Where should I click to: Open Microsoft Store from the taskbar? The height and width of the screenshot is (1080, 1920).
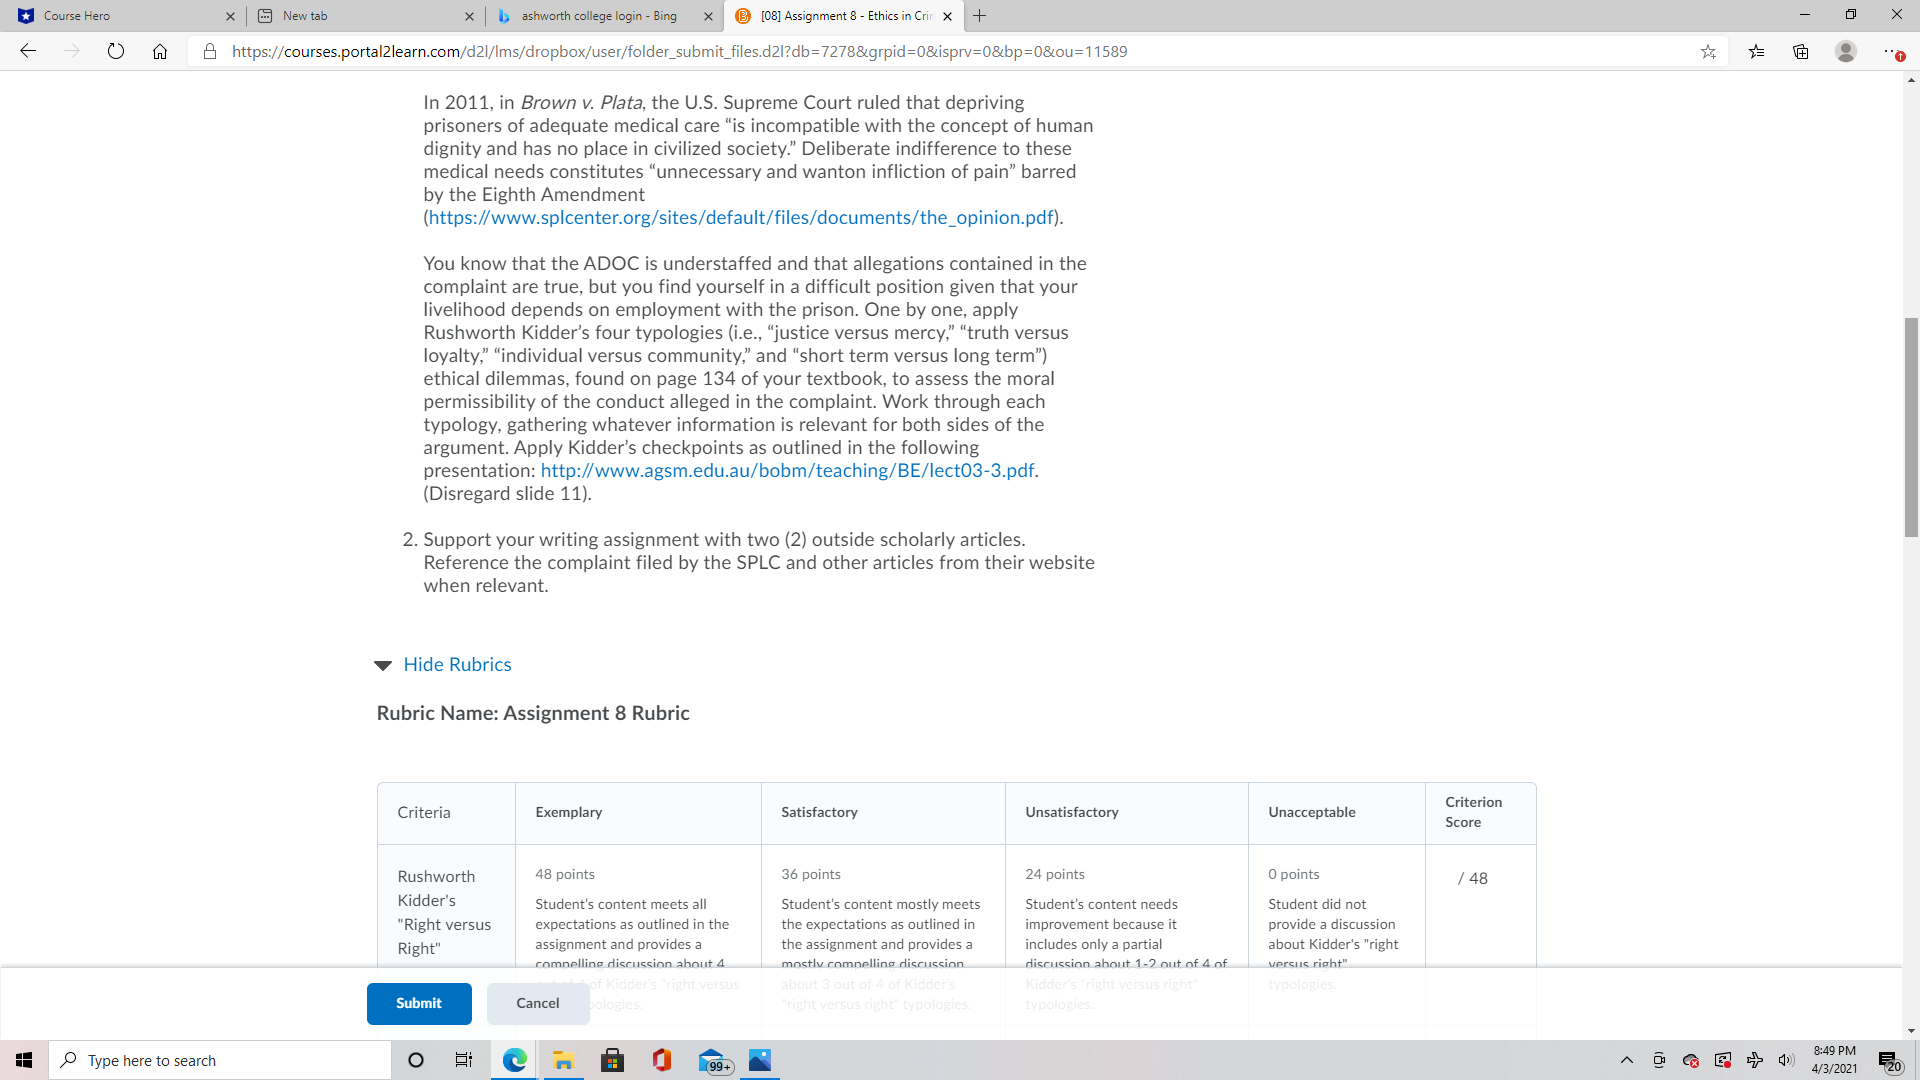(612, 1060)
